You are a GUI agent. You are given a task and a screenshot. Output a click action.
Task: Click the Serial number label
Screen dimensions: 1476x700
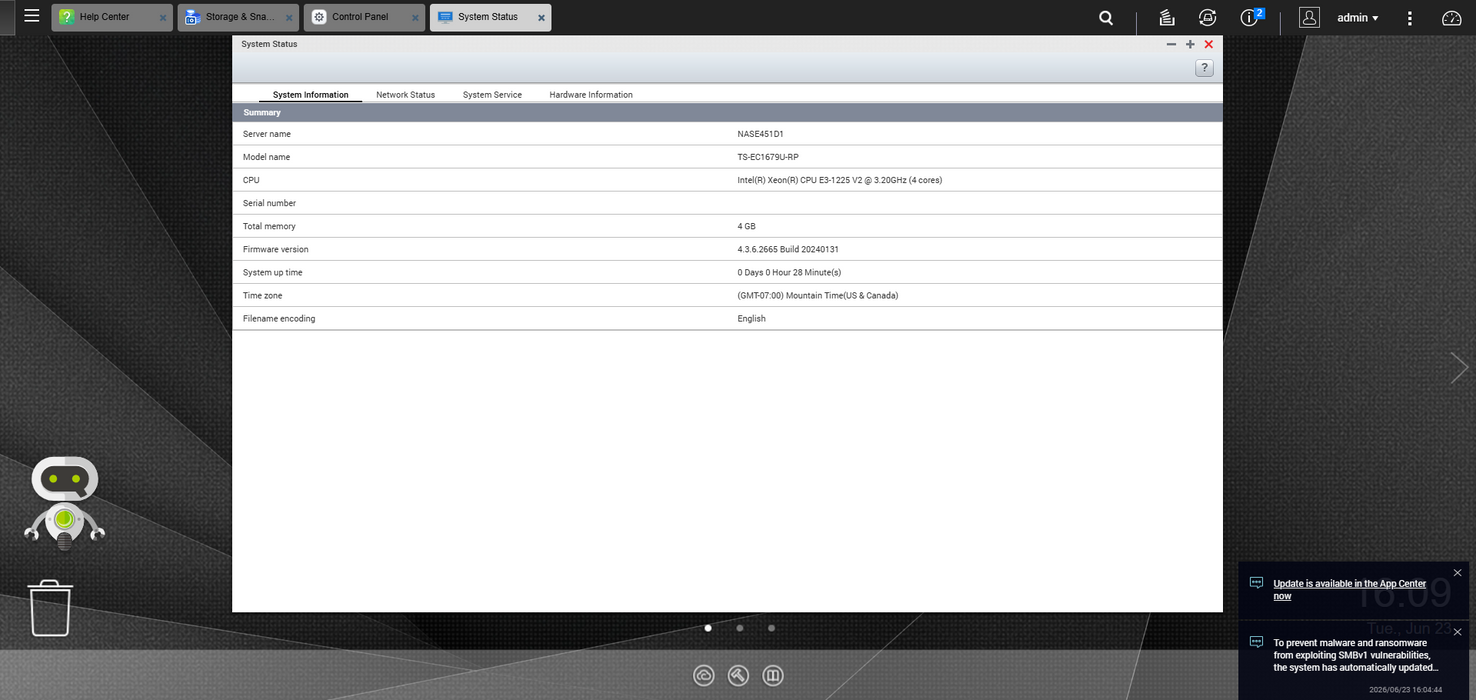tap(270, 203)
